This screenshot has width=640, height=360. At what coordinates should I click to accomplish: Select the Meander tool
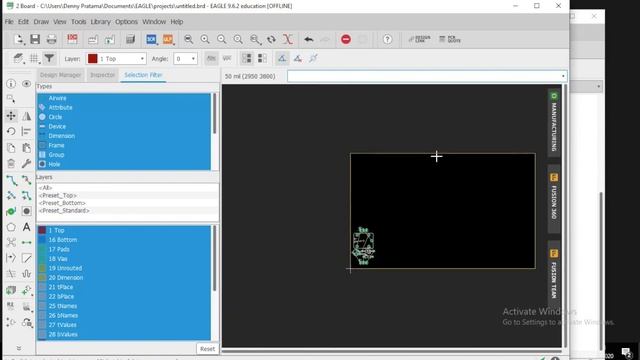(27, 274)
